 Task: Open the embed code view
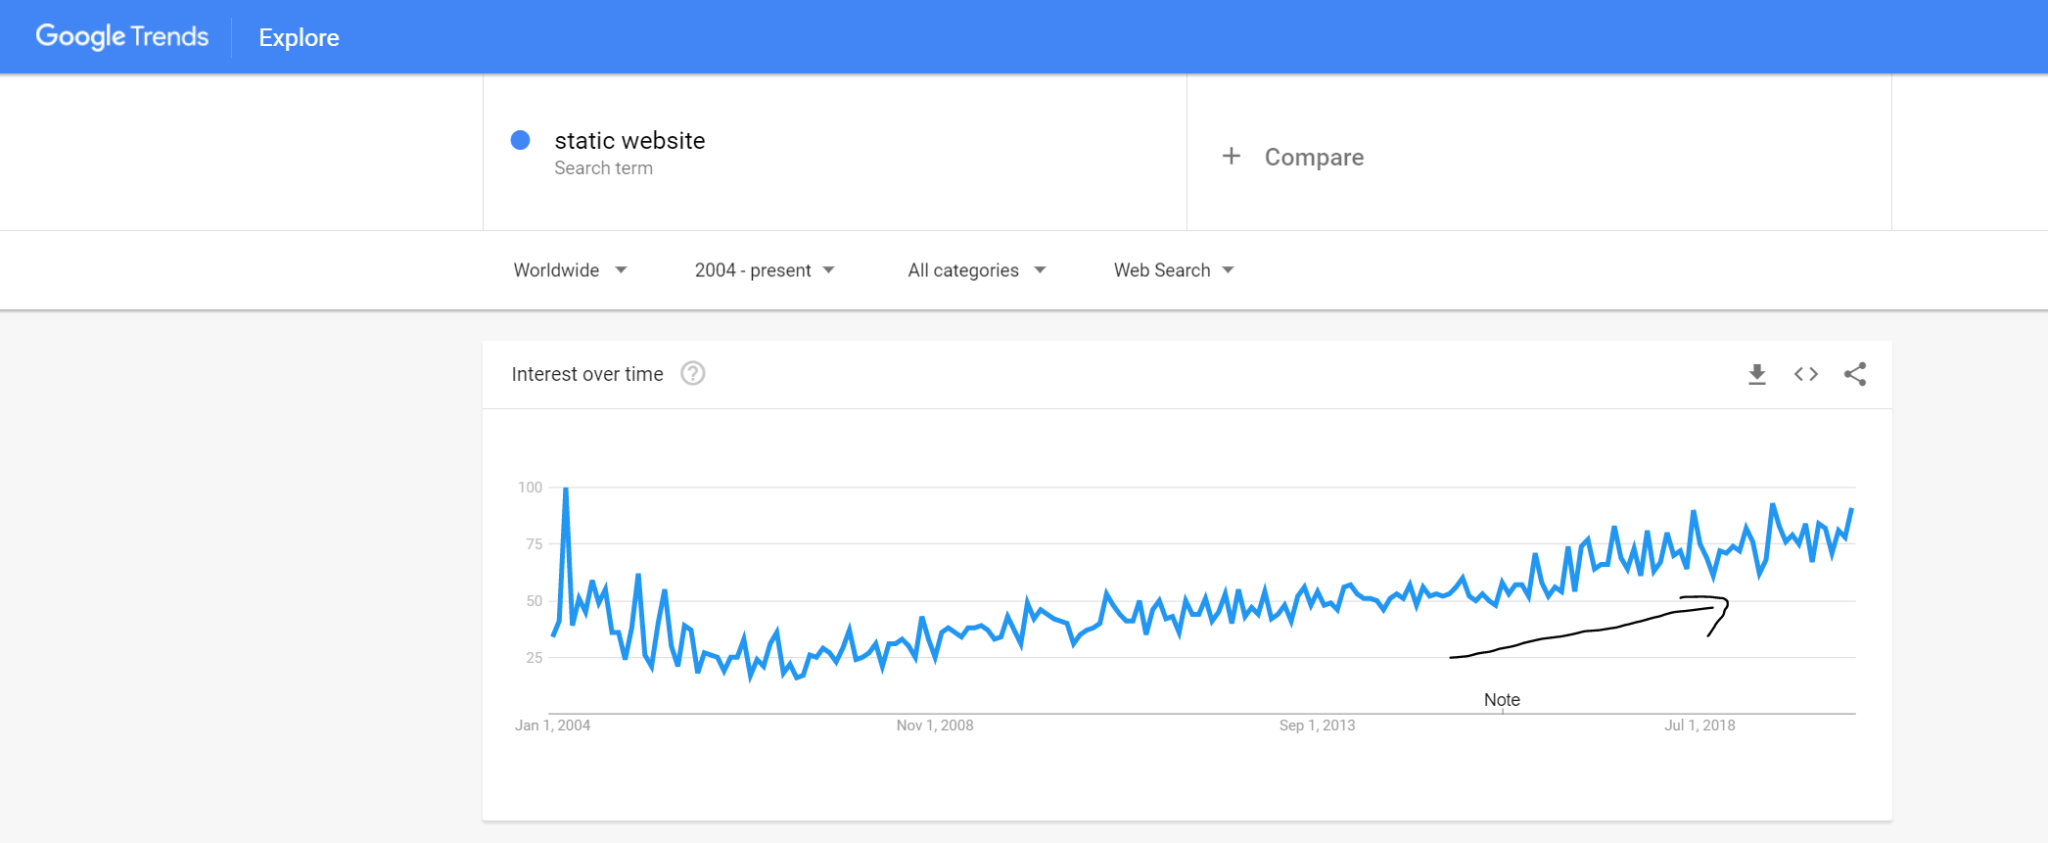[x=1806, y=374]
